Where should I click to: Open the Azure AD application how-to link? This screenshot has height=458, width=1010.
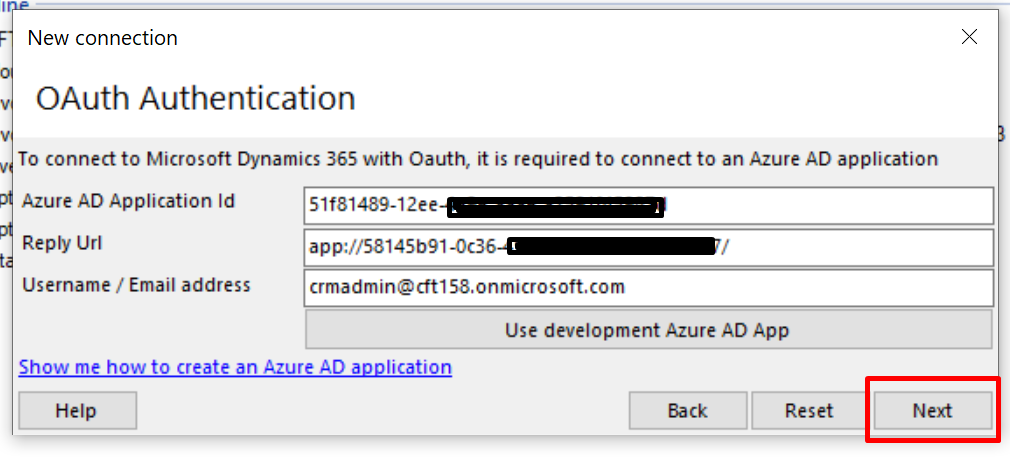235,367
